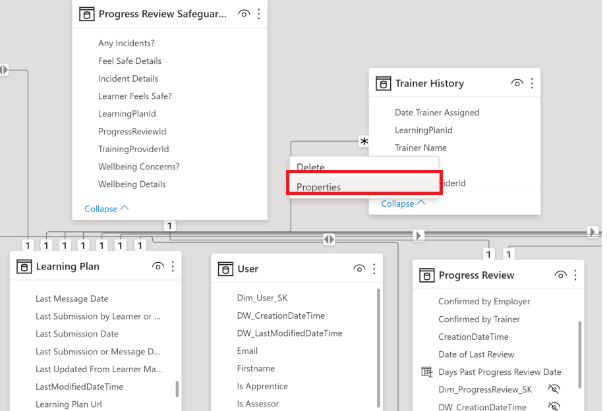Click the Trainer History table icon
Image resolution: width=607 pixels, height=411 pixels.
(383, 83)
